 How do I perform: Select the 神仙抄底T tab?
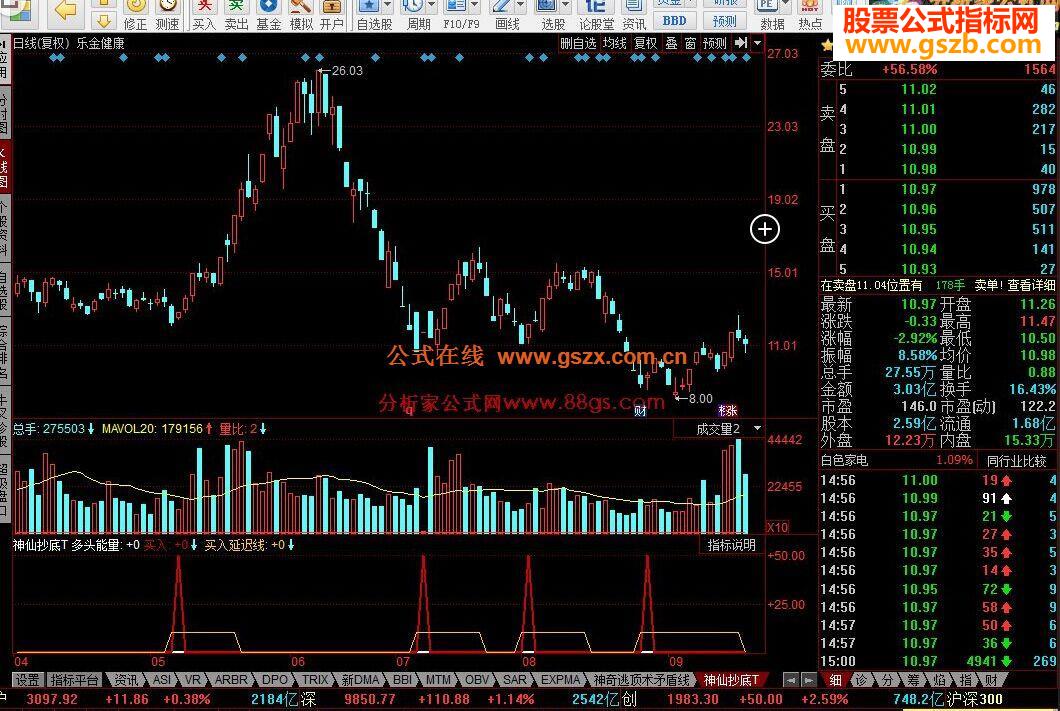click(x=730, y=679)
